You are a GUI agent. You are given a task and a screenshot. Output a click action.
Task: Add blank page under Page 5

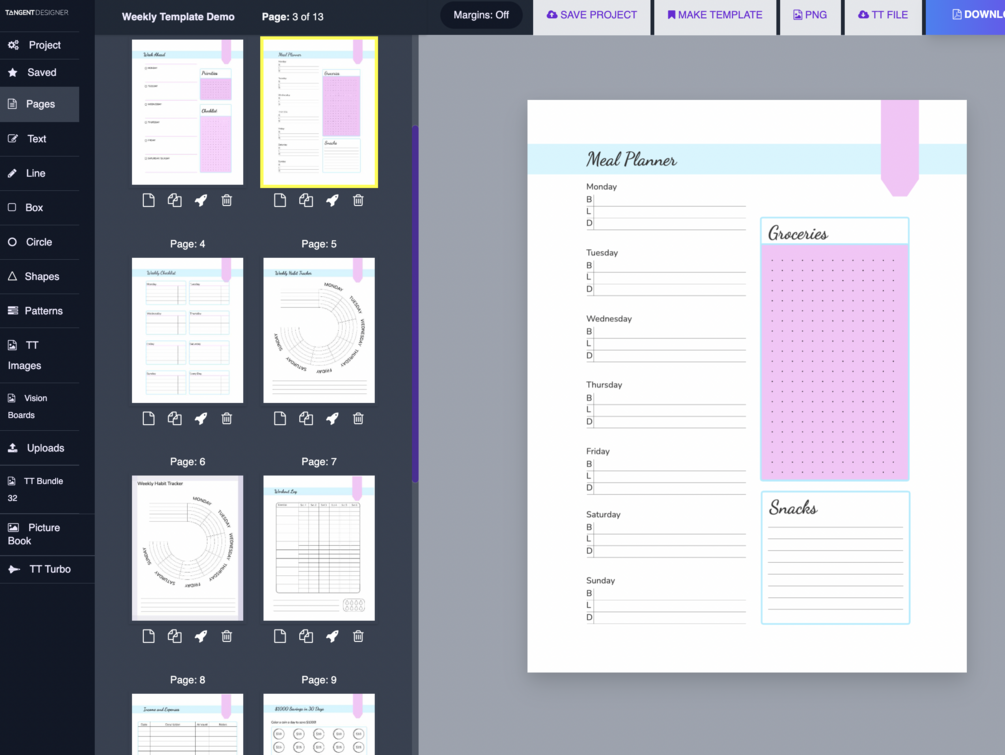280,419
